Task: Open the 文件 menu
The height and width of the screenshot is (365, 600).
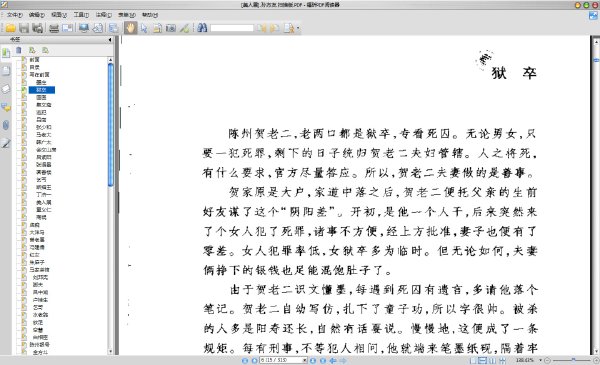Action: pyautogui.click(x=15, y=15)
